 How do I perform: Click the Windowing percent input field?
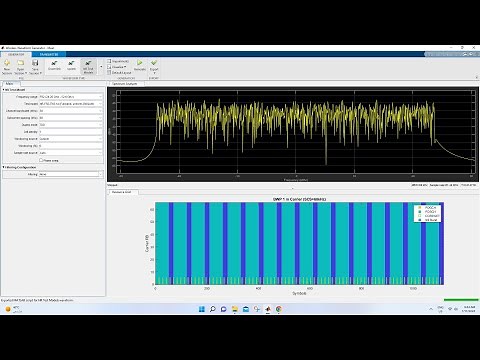click(x=71, y=146)
